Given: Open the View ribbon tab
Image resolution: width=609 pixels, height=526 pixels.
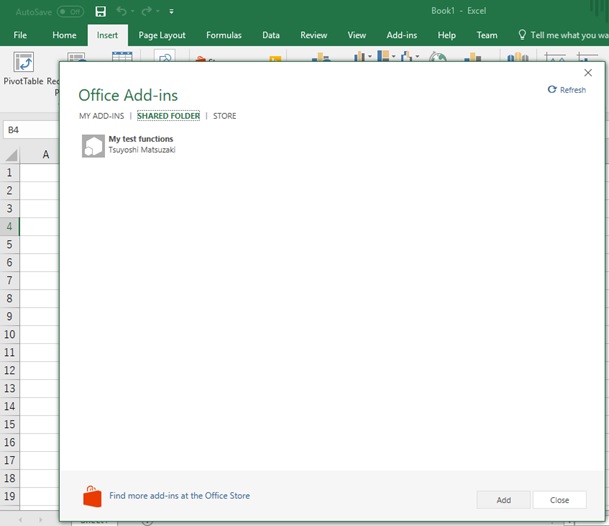Looking at the screenshot, I should pos(357,35).
